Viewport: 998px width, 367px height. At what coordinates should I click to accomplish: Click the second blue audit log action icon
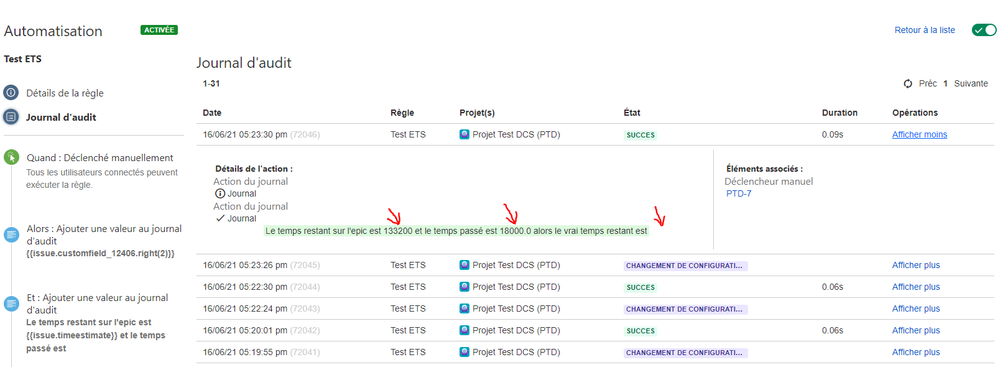tap(11, 303)
